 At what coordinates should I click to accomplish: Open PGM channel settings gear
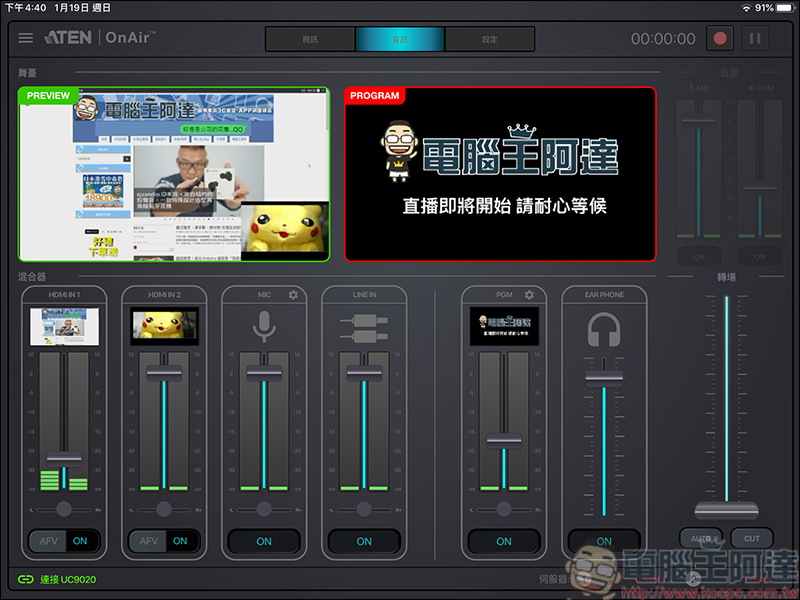[x=529, y=294]
